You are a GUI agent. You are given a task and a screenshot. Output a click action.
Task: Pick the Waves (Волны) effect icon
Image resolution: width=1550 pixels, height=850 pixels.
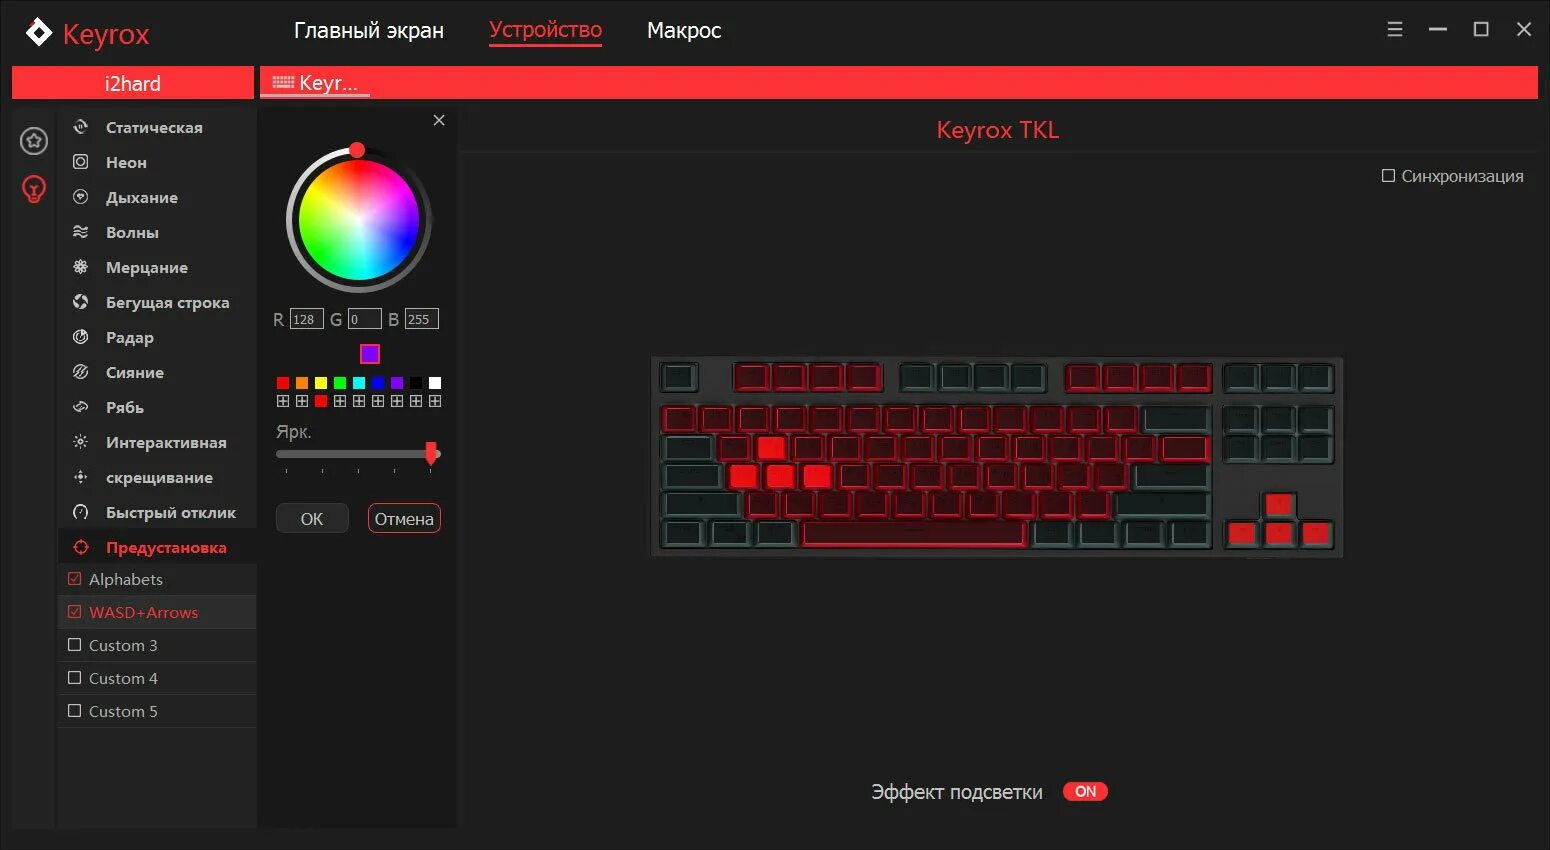pos(81,232)
